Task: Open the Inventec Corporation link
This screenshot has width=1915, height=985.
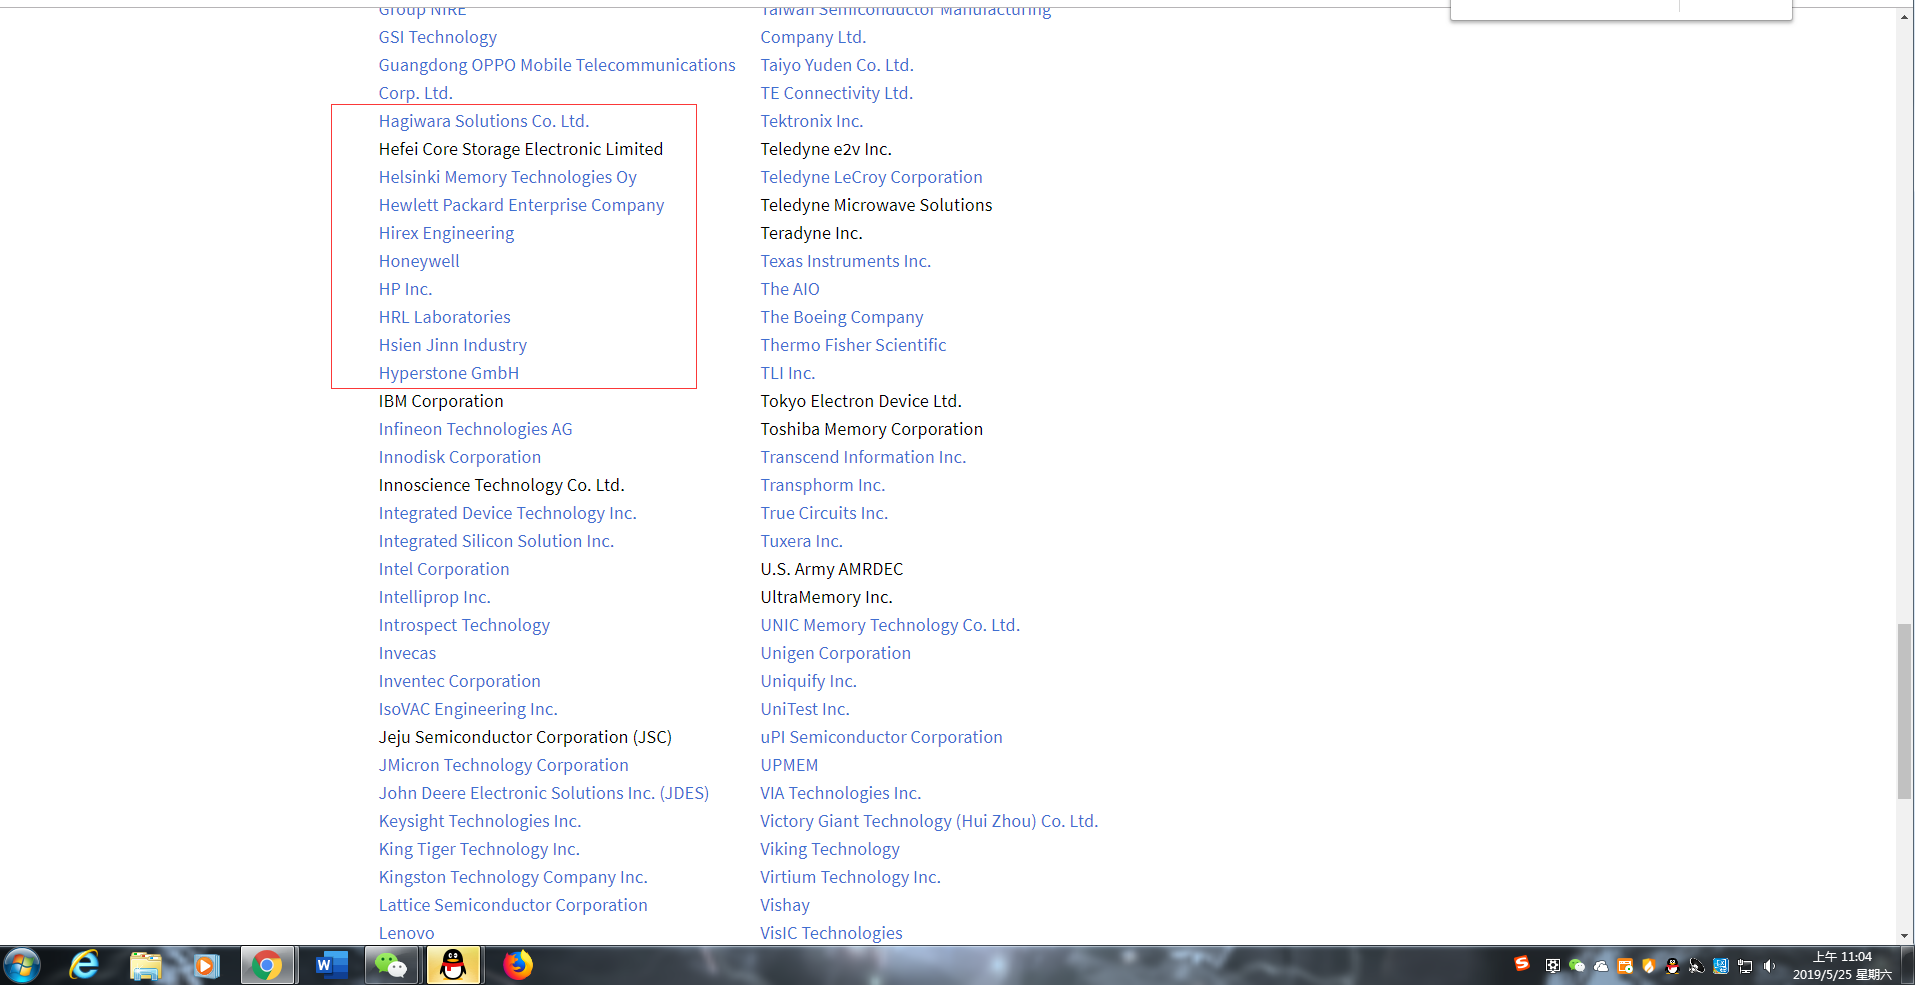Action: (x=459, y=681)
